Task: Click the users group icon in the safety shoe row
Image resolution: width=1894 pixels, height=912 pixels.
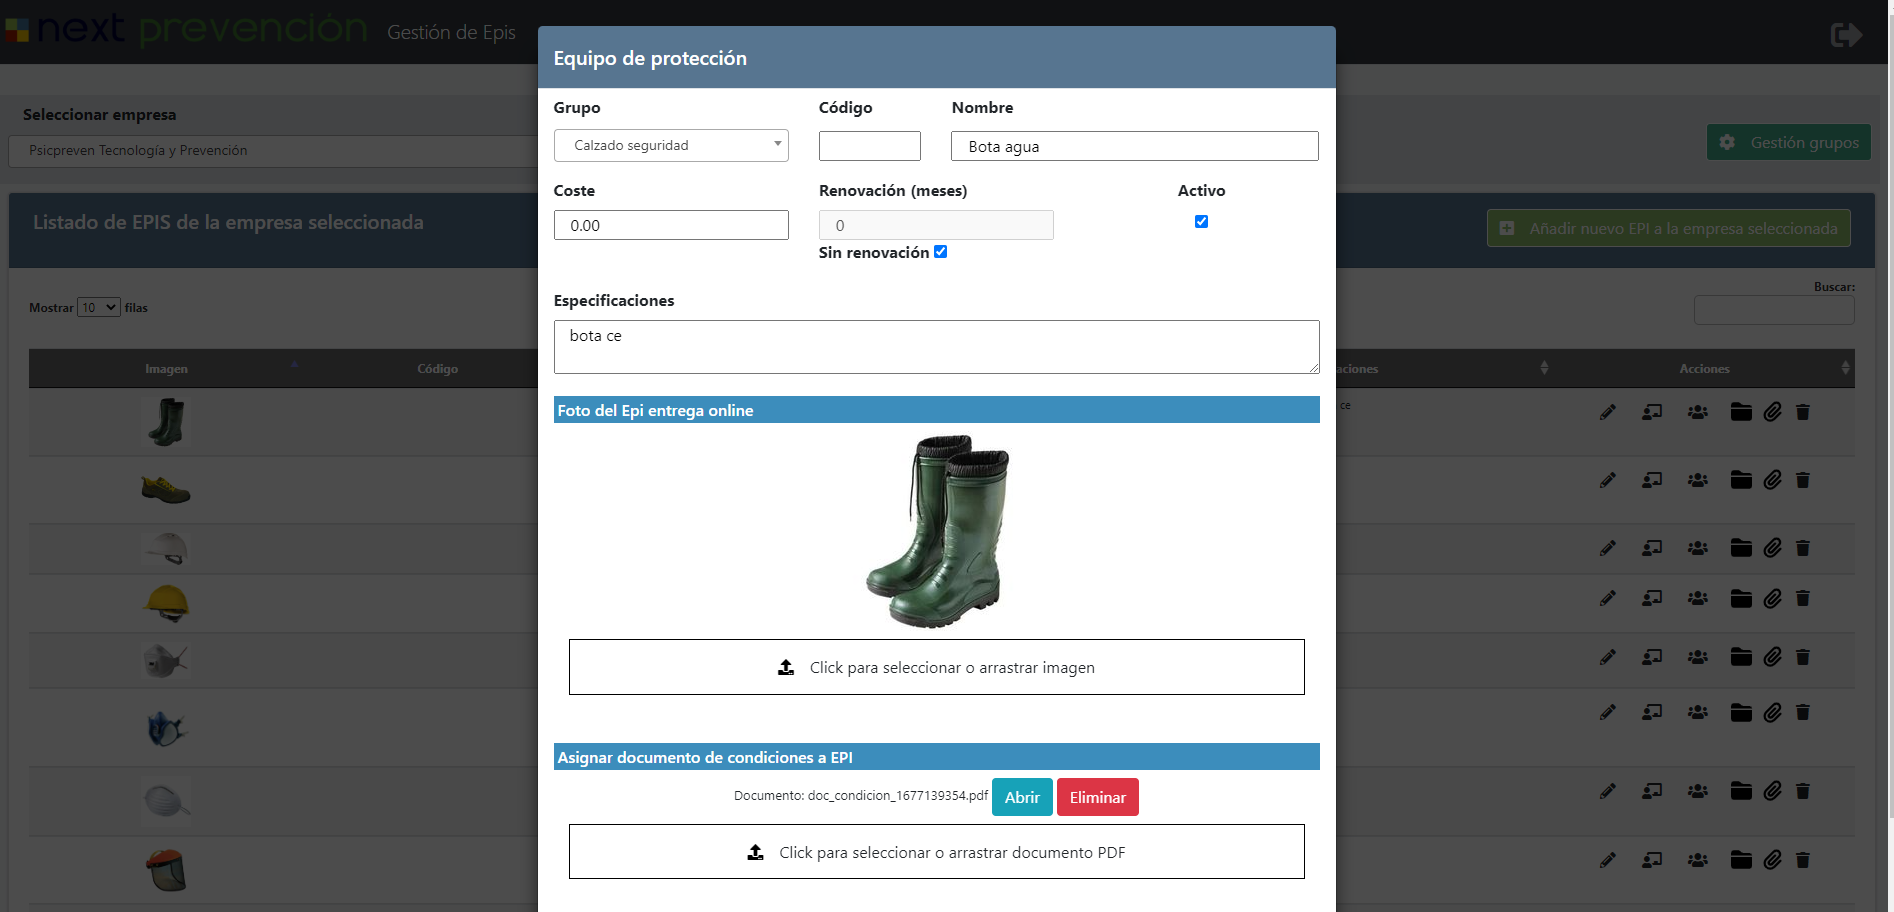Action: coord(1698,480)
